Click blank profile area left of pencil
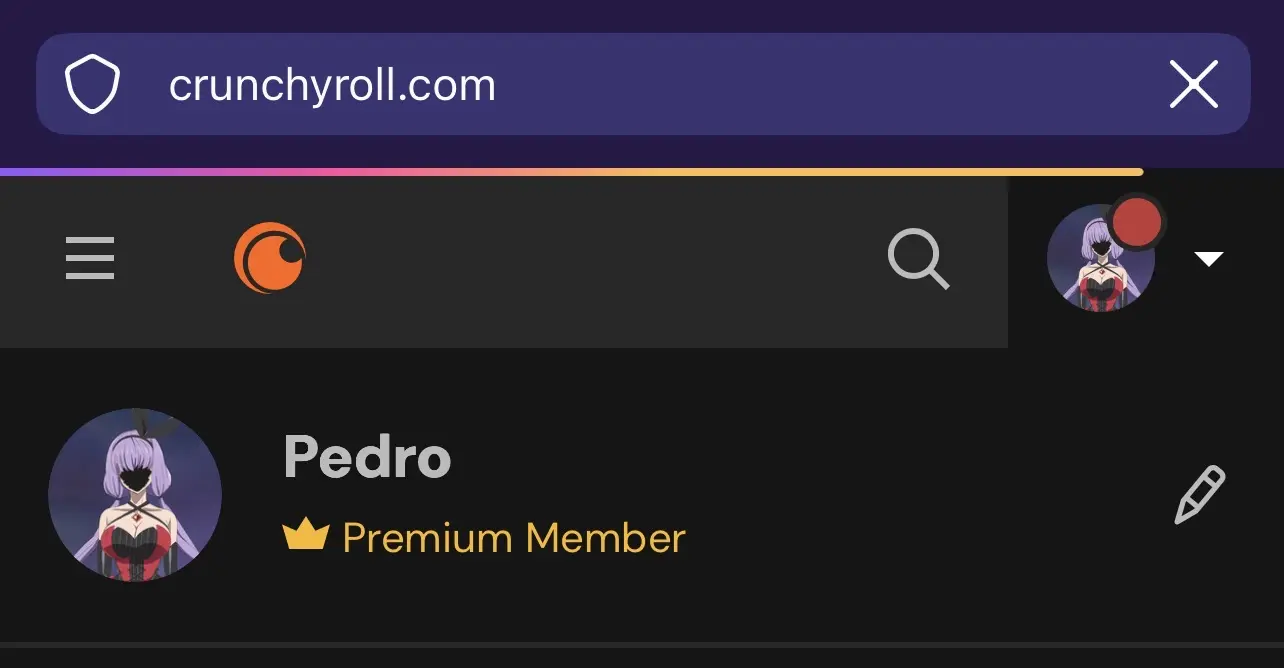This screenshot has width=1284, height=668. (930, 495)
